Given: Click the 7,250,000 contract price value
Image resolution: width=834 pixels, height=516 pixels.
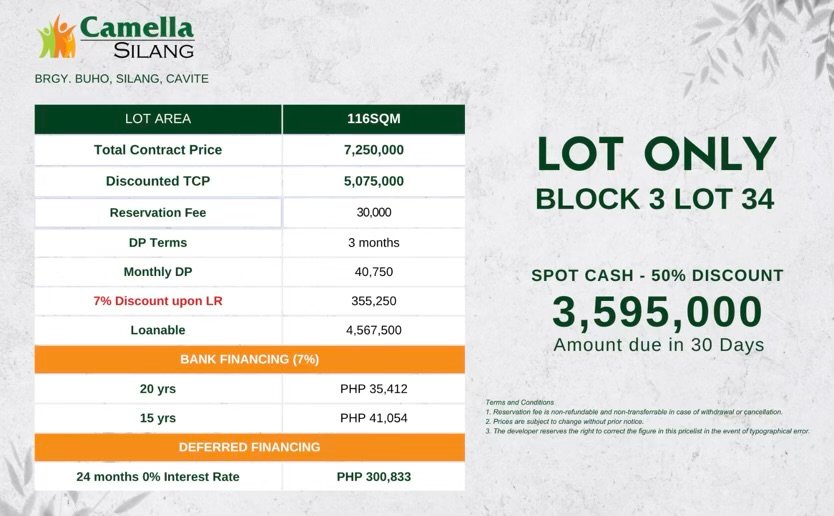Looking at the screenshot, I should pyautogui.click(x=374, y=150).
